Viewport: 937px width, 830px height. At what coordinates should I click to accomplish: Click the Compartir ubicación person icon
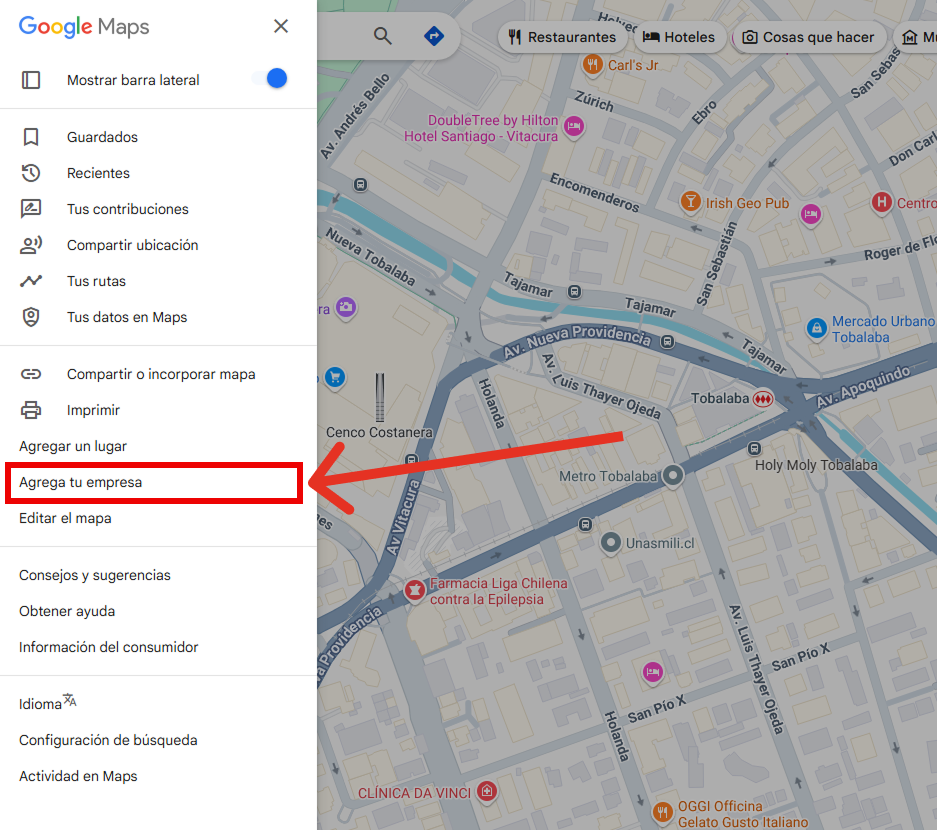31,245
